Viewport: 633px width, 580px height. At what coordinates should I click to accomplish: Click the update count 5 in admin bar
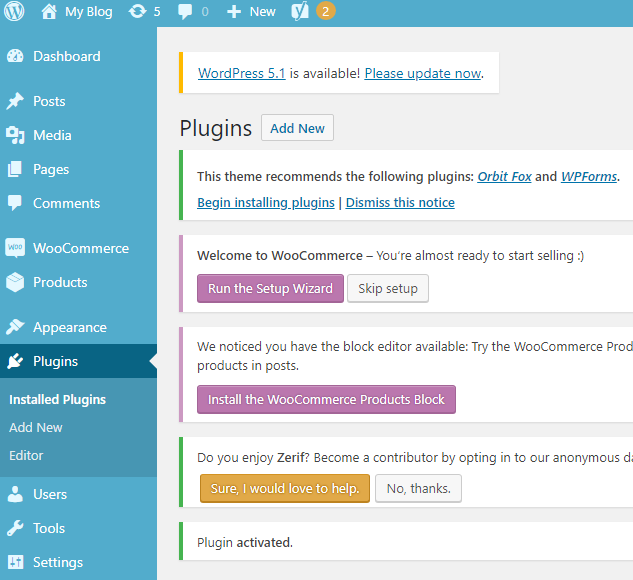(157, 12)
